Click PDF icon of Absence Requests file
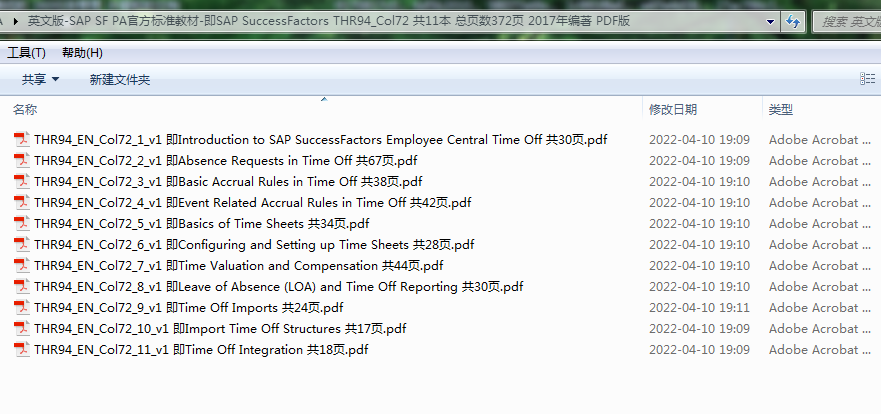The image size is (881, 414). pos(22,161)
